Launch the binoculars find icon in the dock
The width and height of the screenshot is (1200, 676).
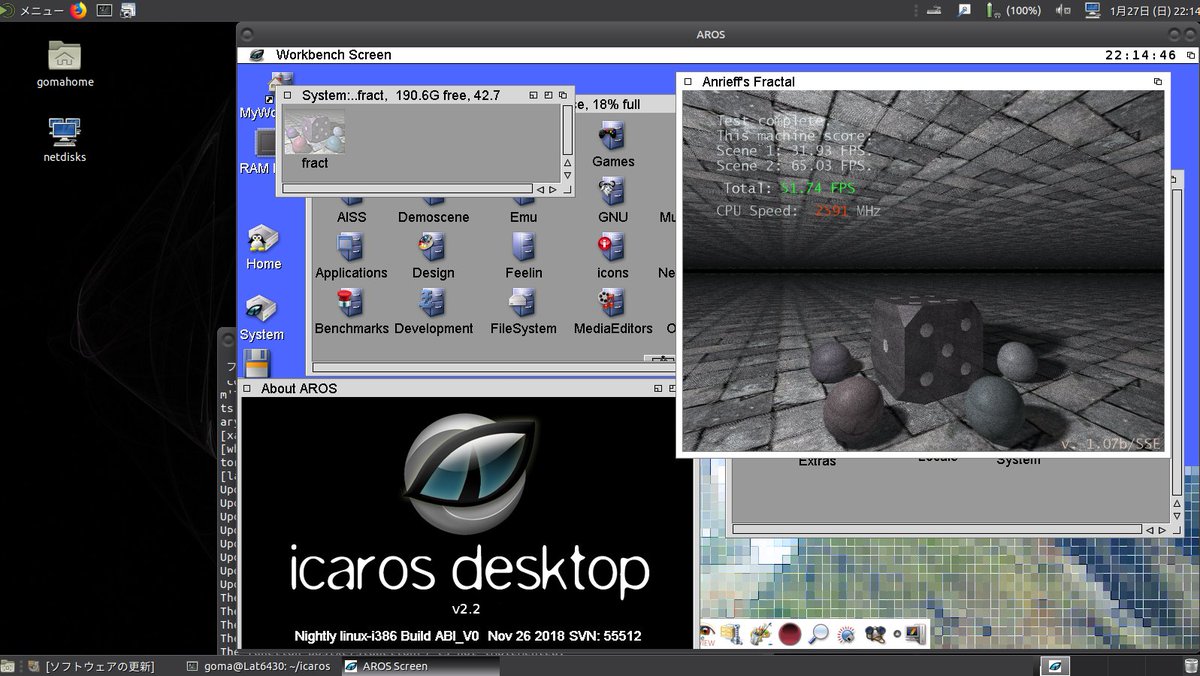click(x=875, y=633)
